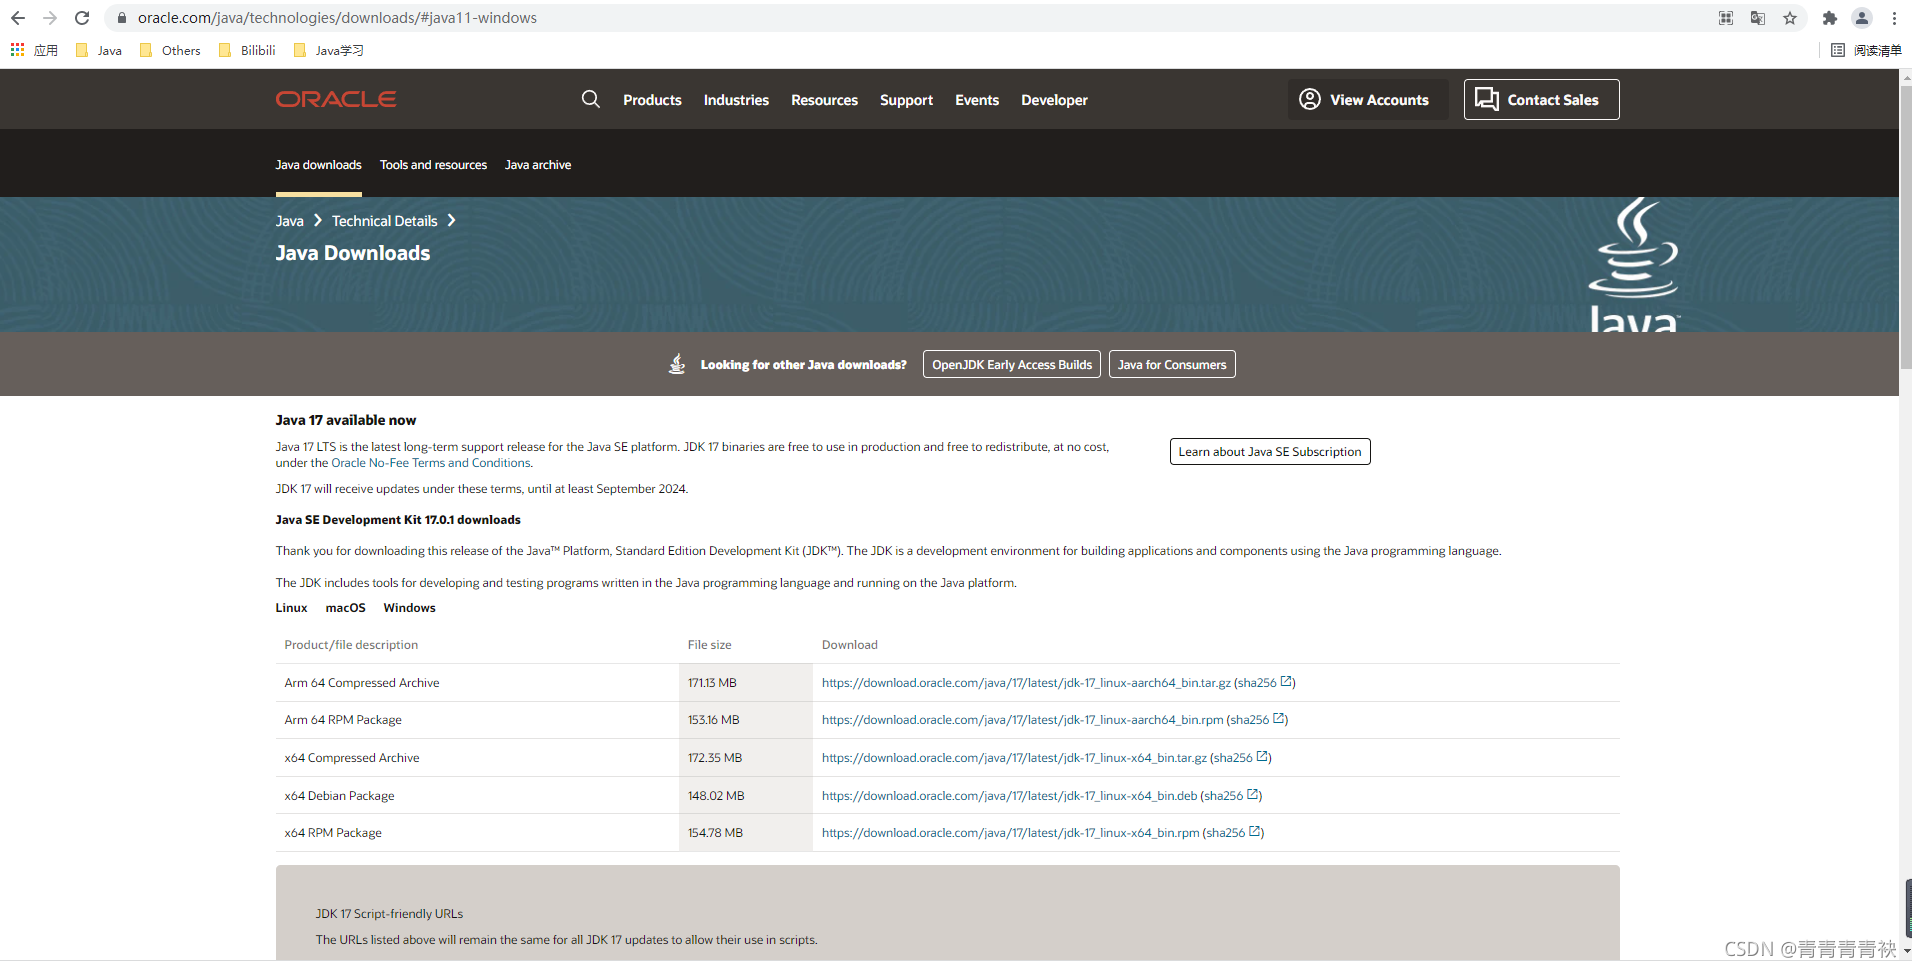The image size is (1912, 967).
Task: Click the OpenJDK Early Access Builds button
Action: 1012,364
